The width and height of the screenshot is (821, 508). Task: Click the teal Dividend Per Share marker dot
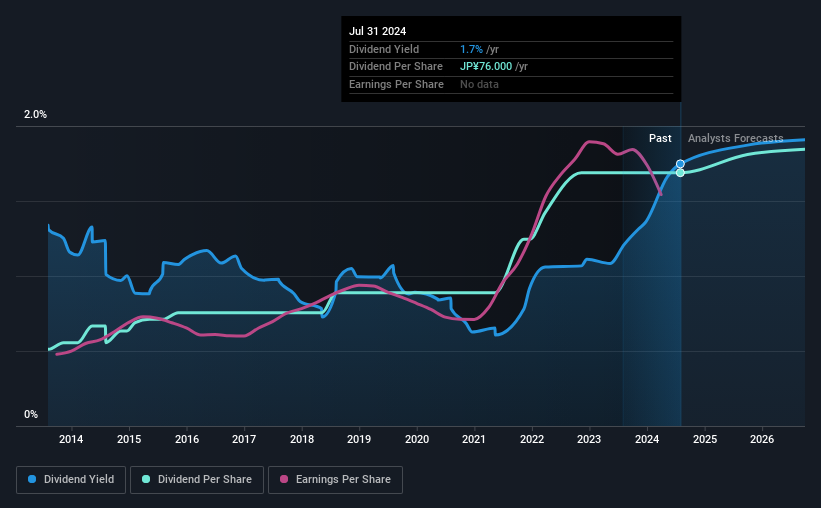click(x=680, y=173)
